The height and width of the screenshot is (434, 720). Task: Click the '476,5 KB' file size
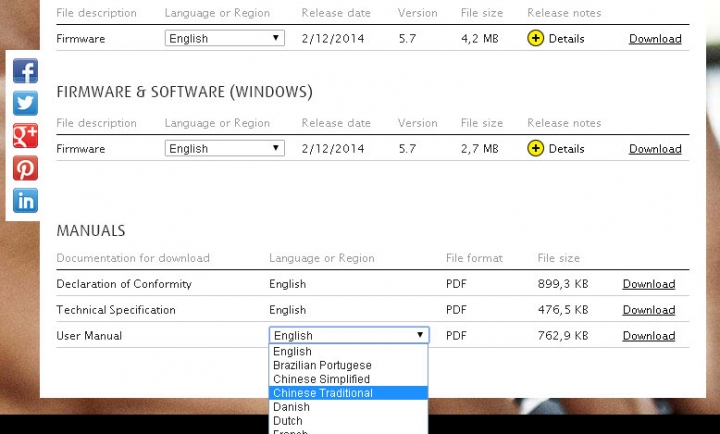pos(562,310)
